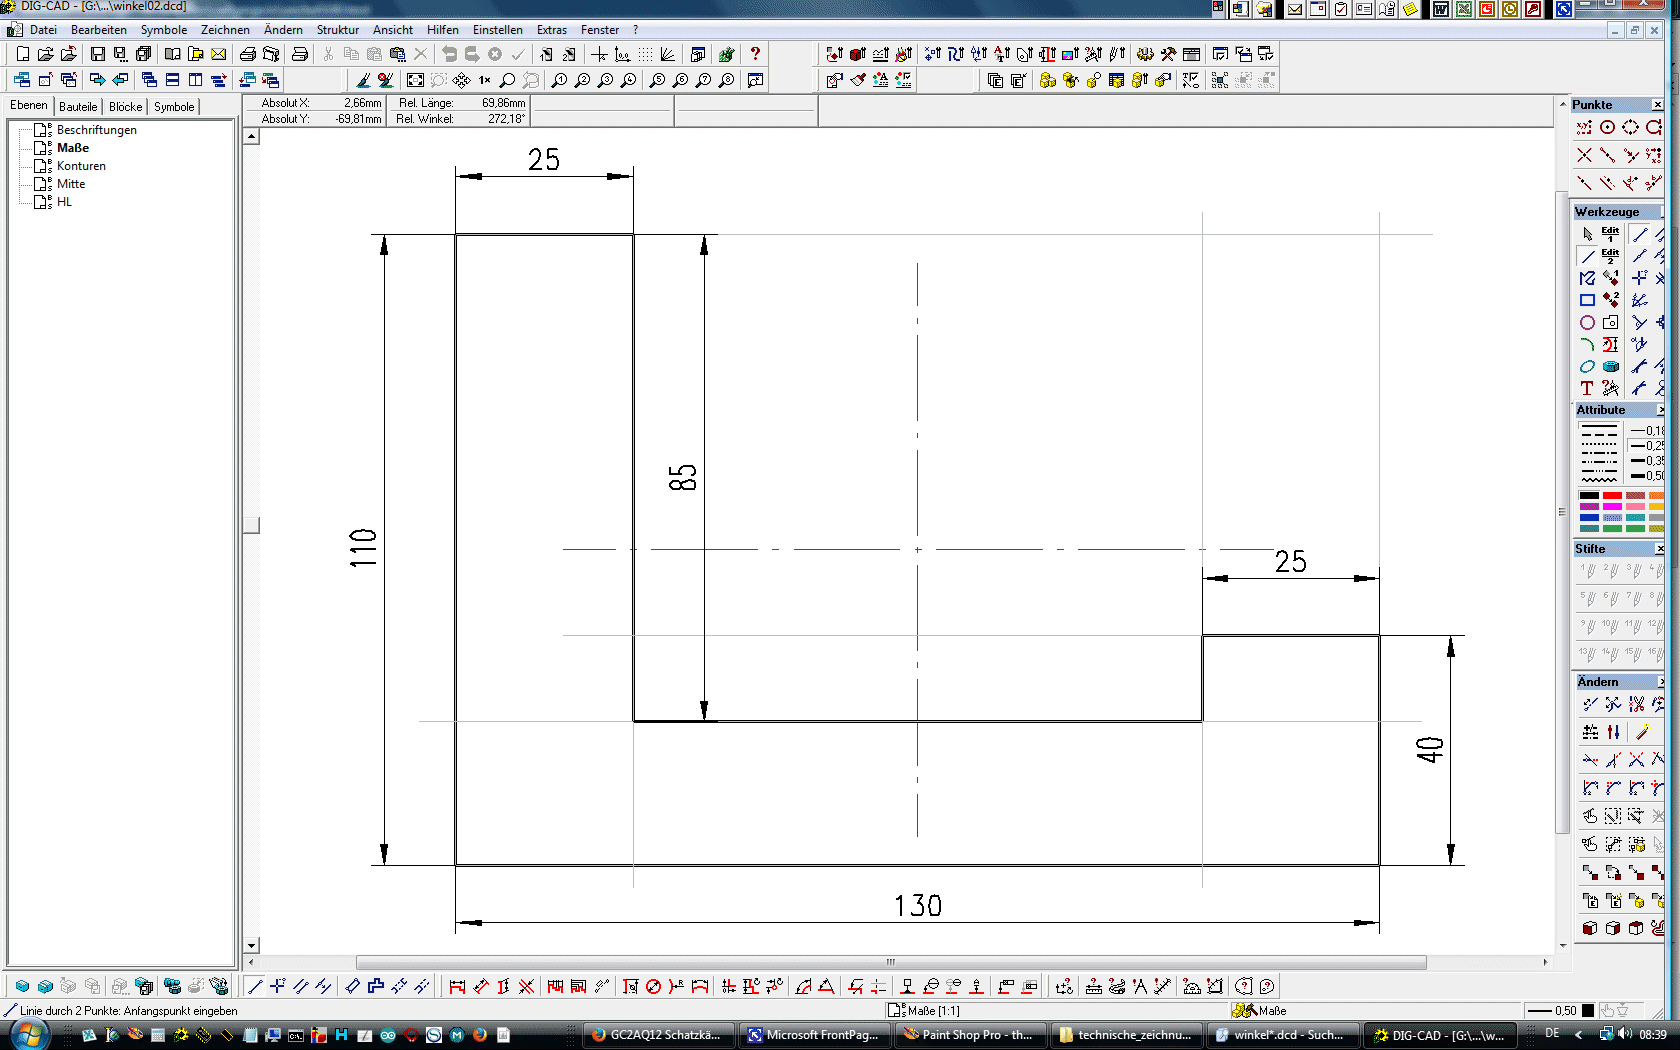Screen dimensions: 1680x1050
Task: Toggle the crosshair cursor icon
Action: click(599, 54)
